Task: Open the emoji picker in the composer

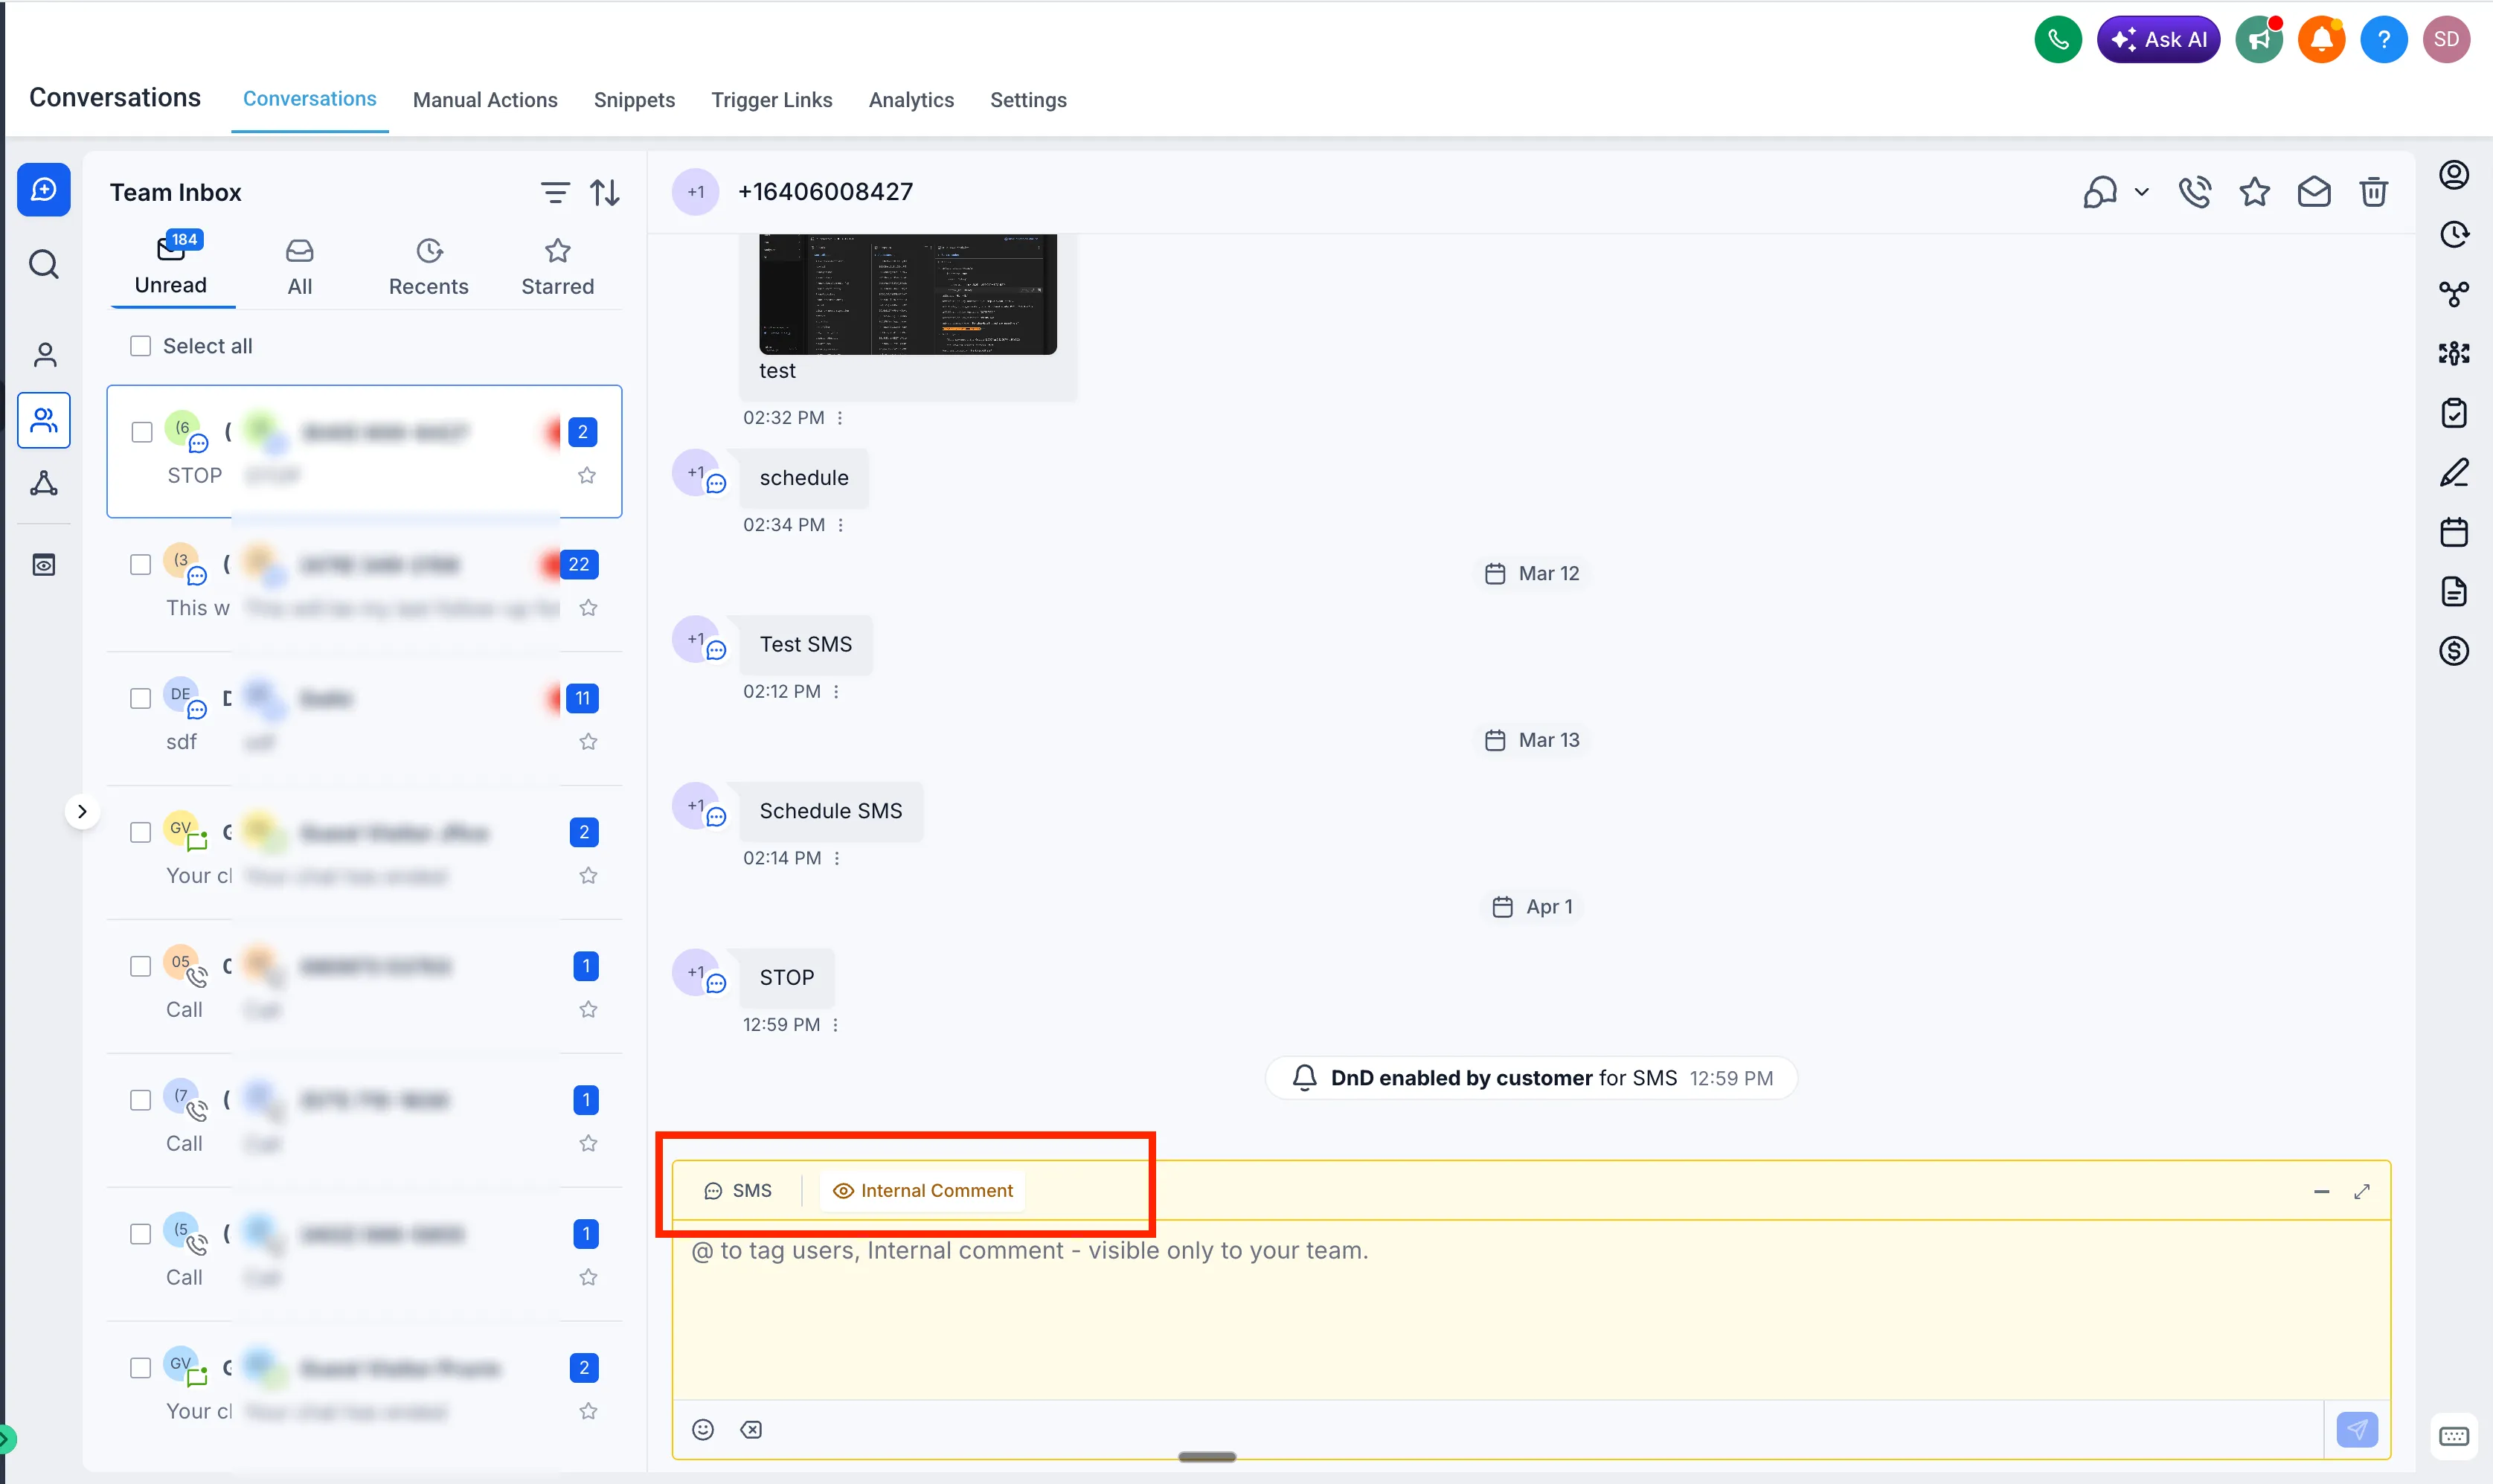Action: point(703,1429)
